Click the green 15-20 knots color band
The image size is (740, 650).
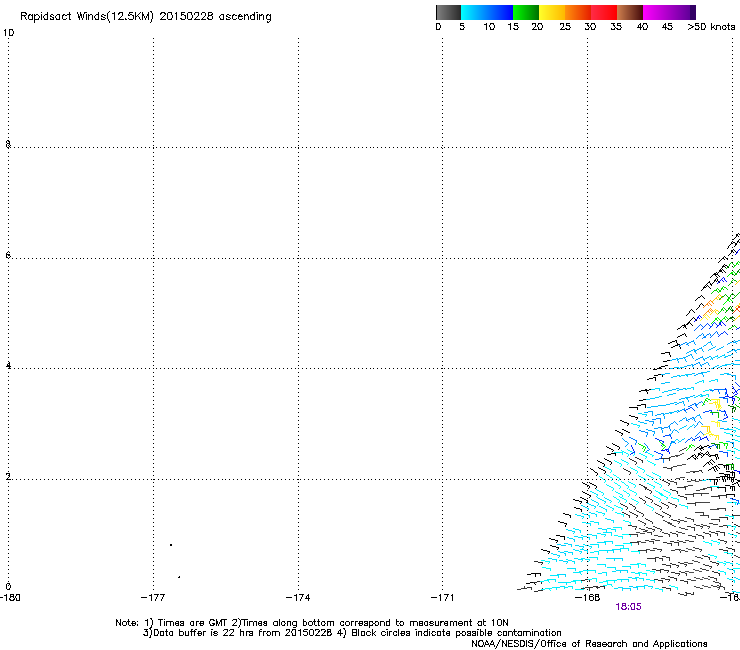pyautogui.click(x=526, y=12)
